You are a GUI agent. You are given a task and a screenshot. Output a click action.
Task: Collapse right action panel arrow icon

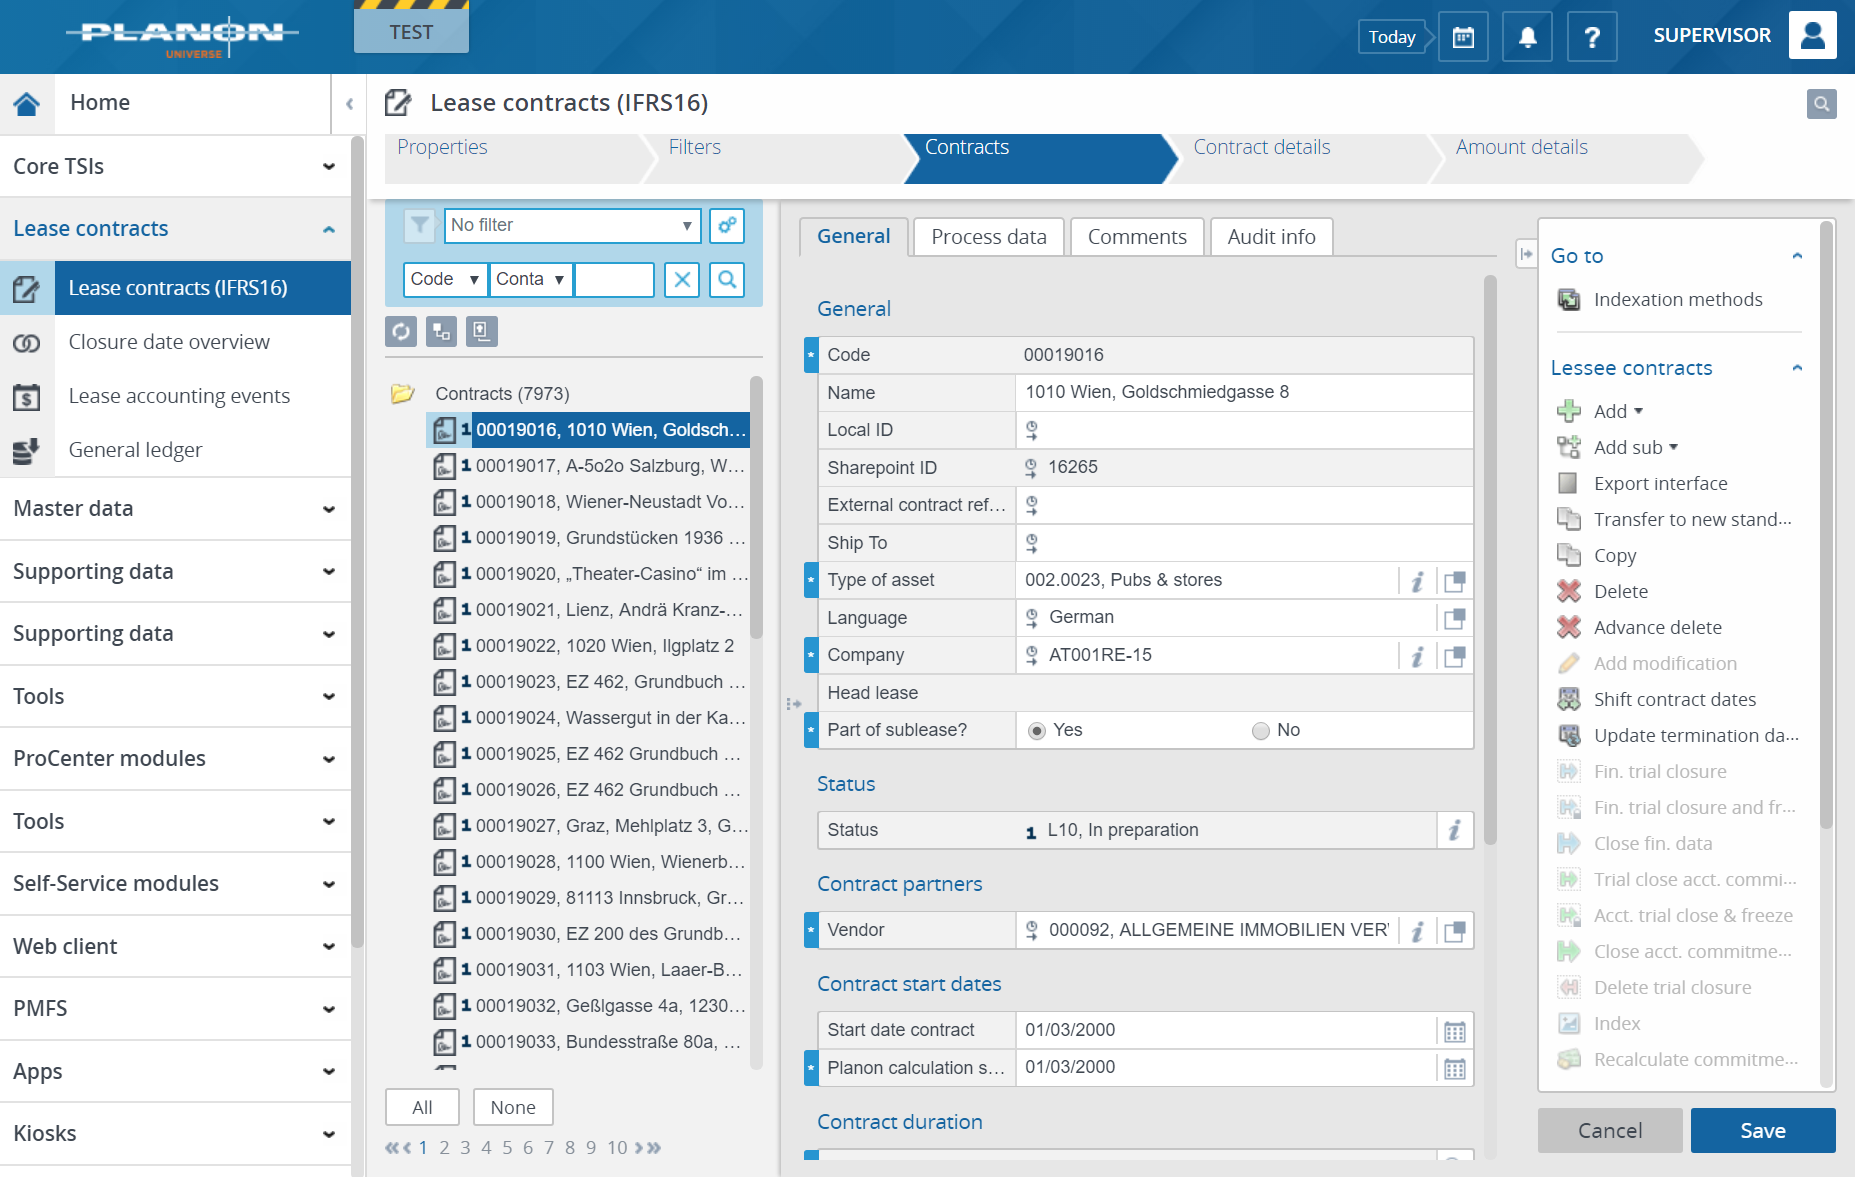[1526, 254]
